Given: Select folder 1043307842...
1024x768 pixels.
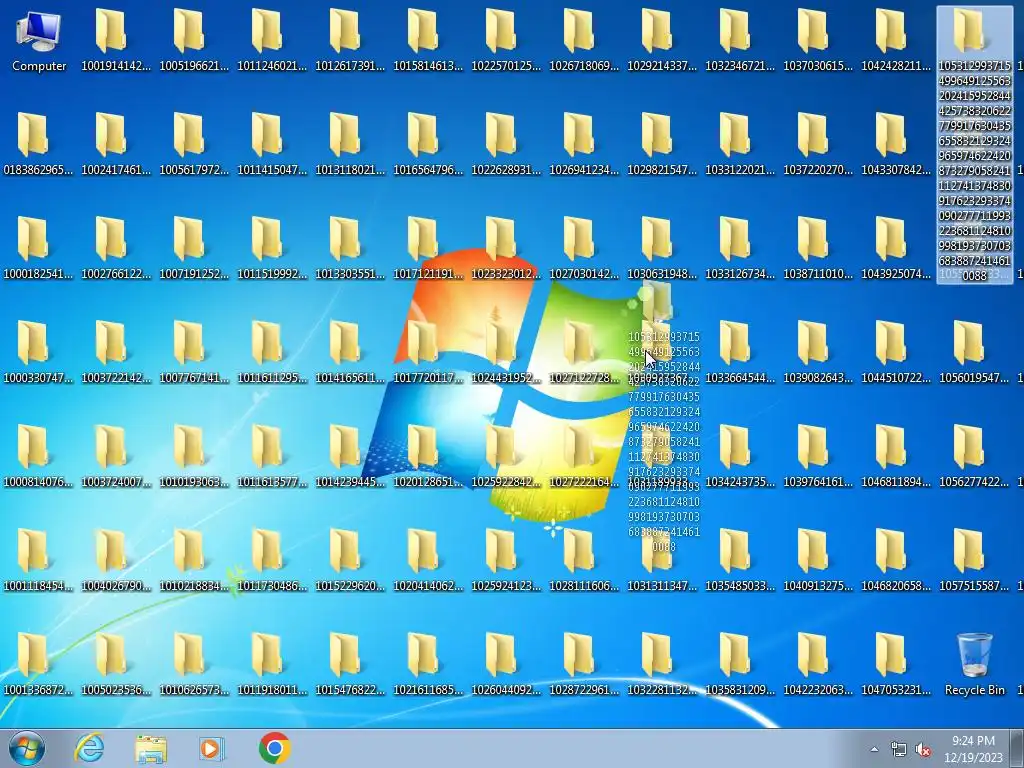Looking at the screenshot, I should (x=896, y=144).
